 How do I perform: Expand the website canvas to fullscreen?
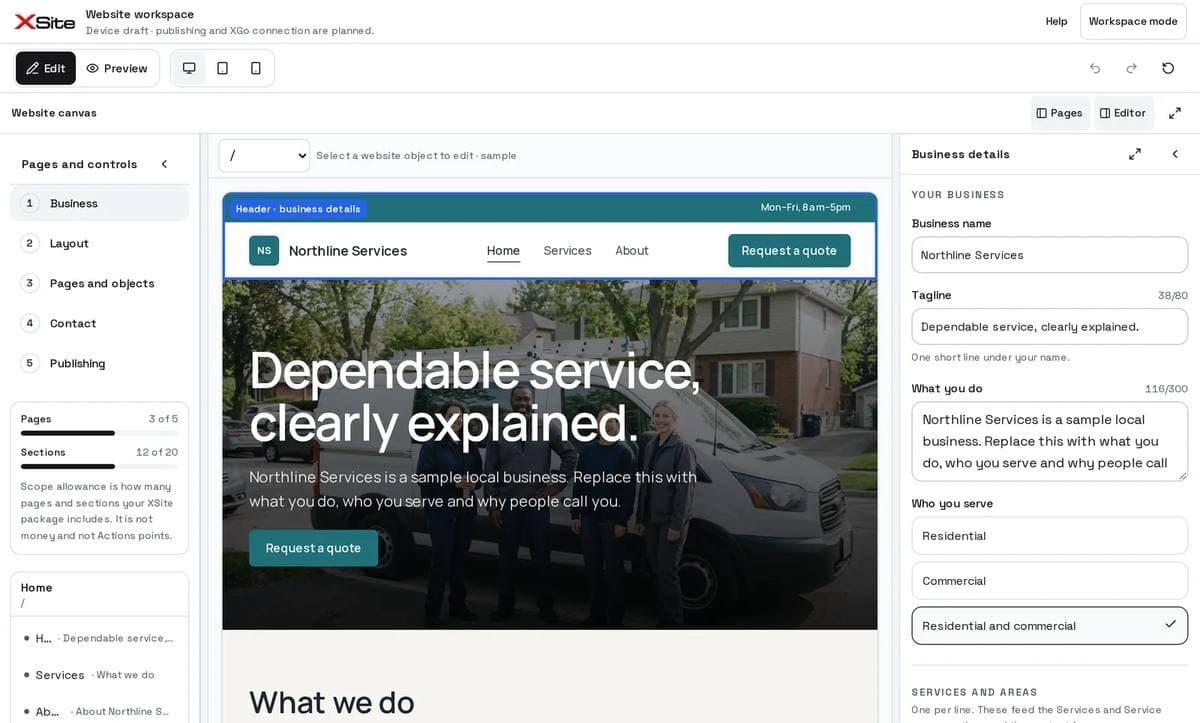[1175, 113]
